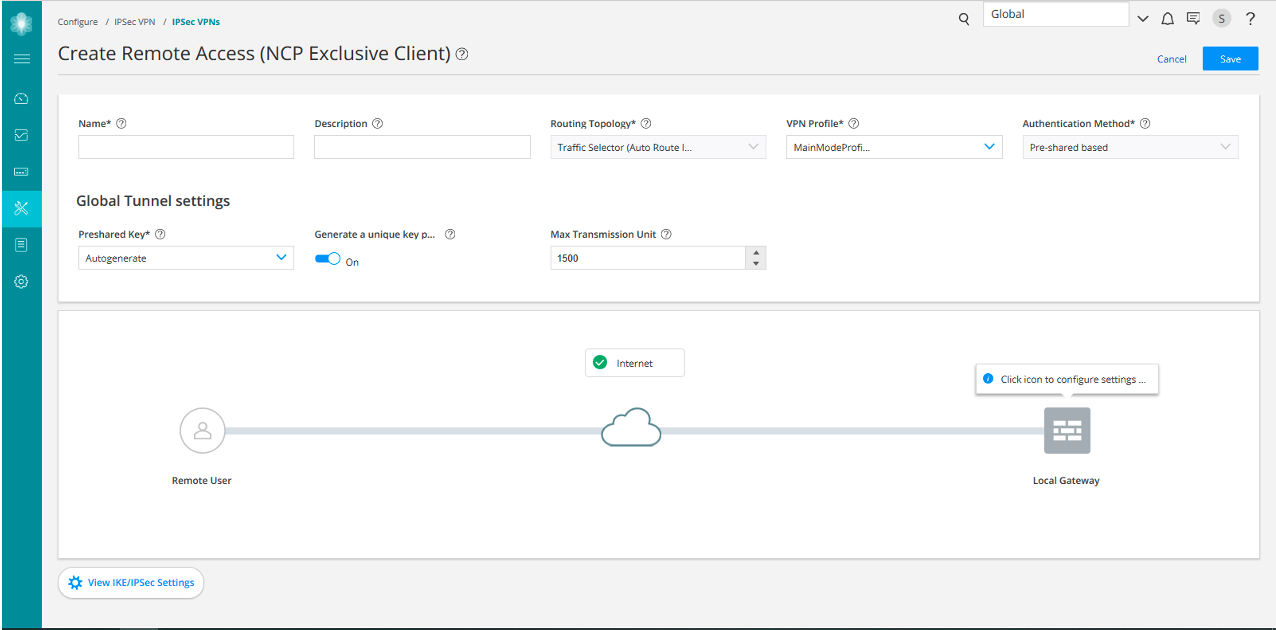This screenshot has height=630, width=1276.
Task: Click the Remote User icon
Action: (202, 431)
